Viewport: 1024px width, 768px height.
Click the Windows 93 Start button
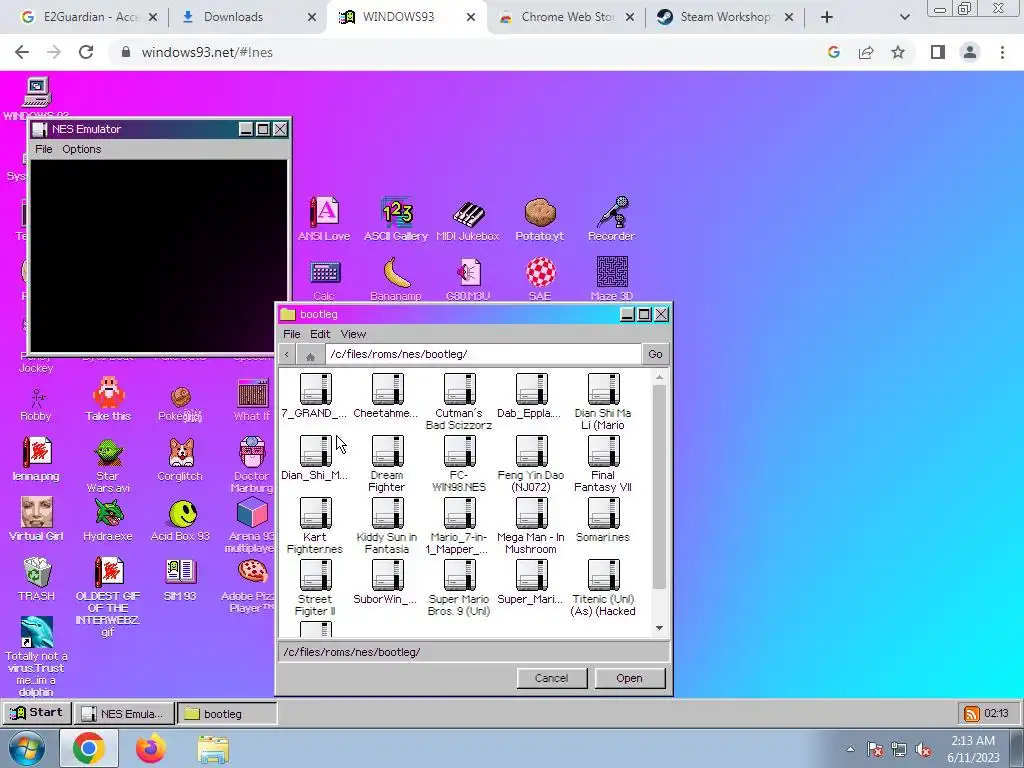(x=37, y=712)
